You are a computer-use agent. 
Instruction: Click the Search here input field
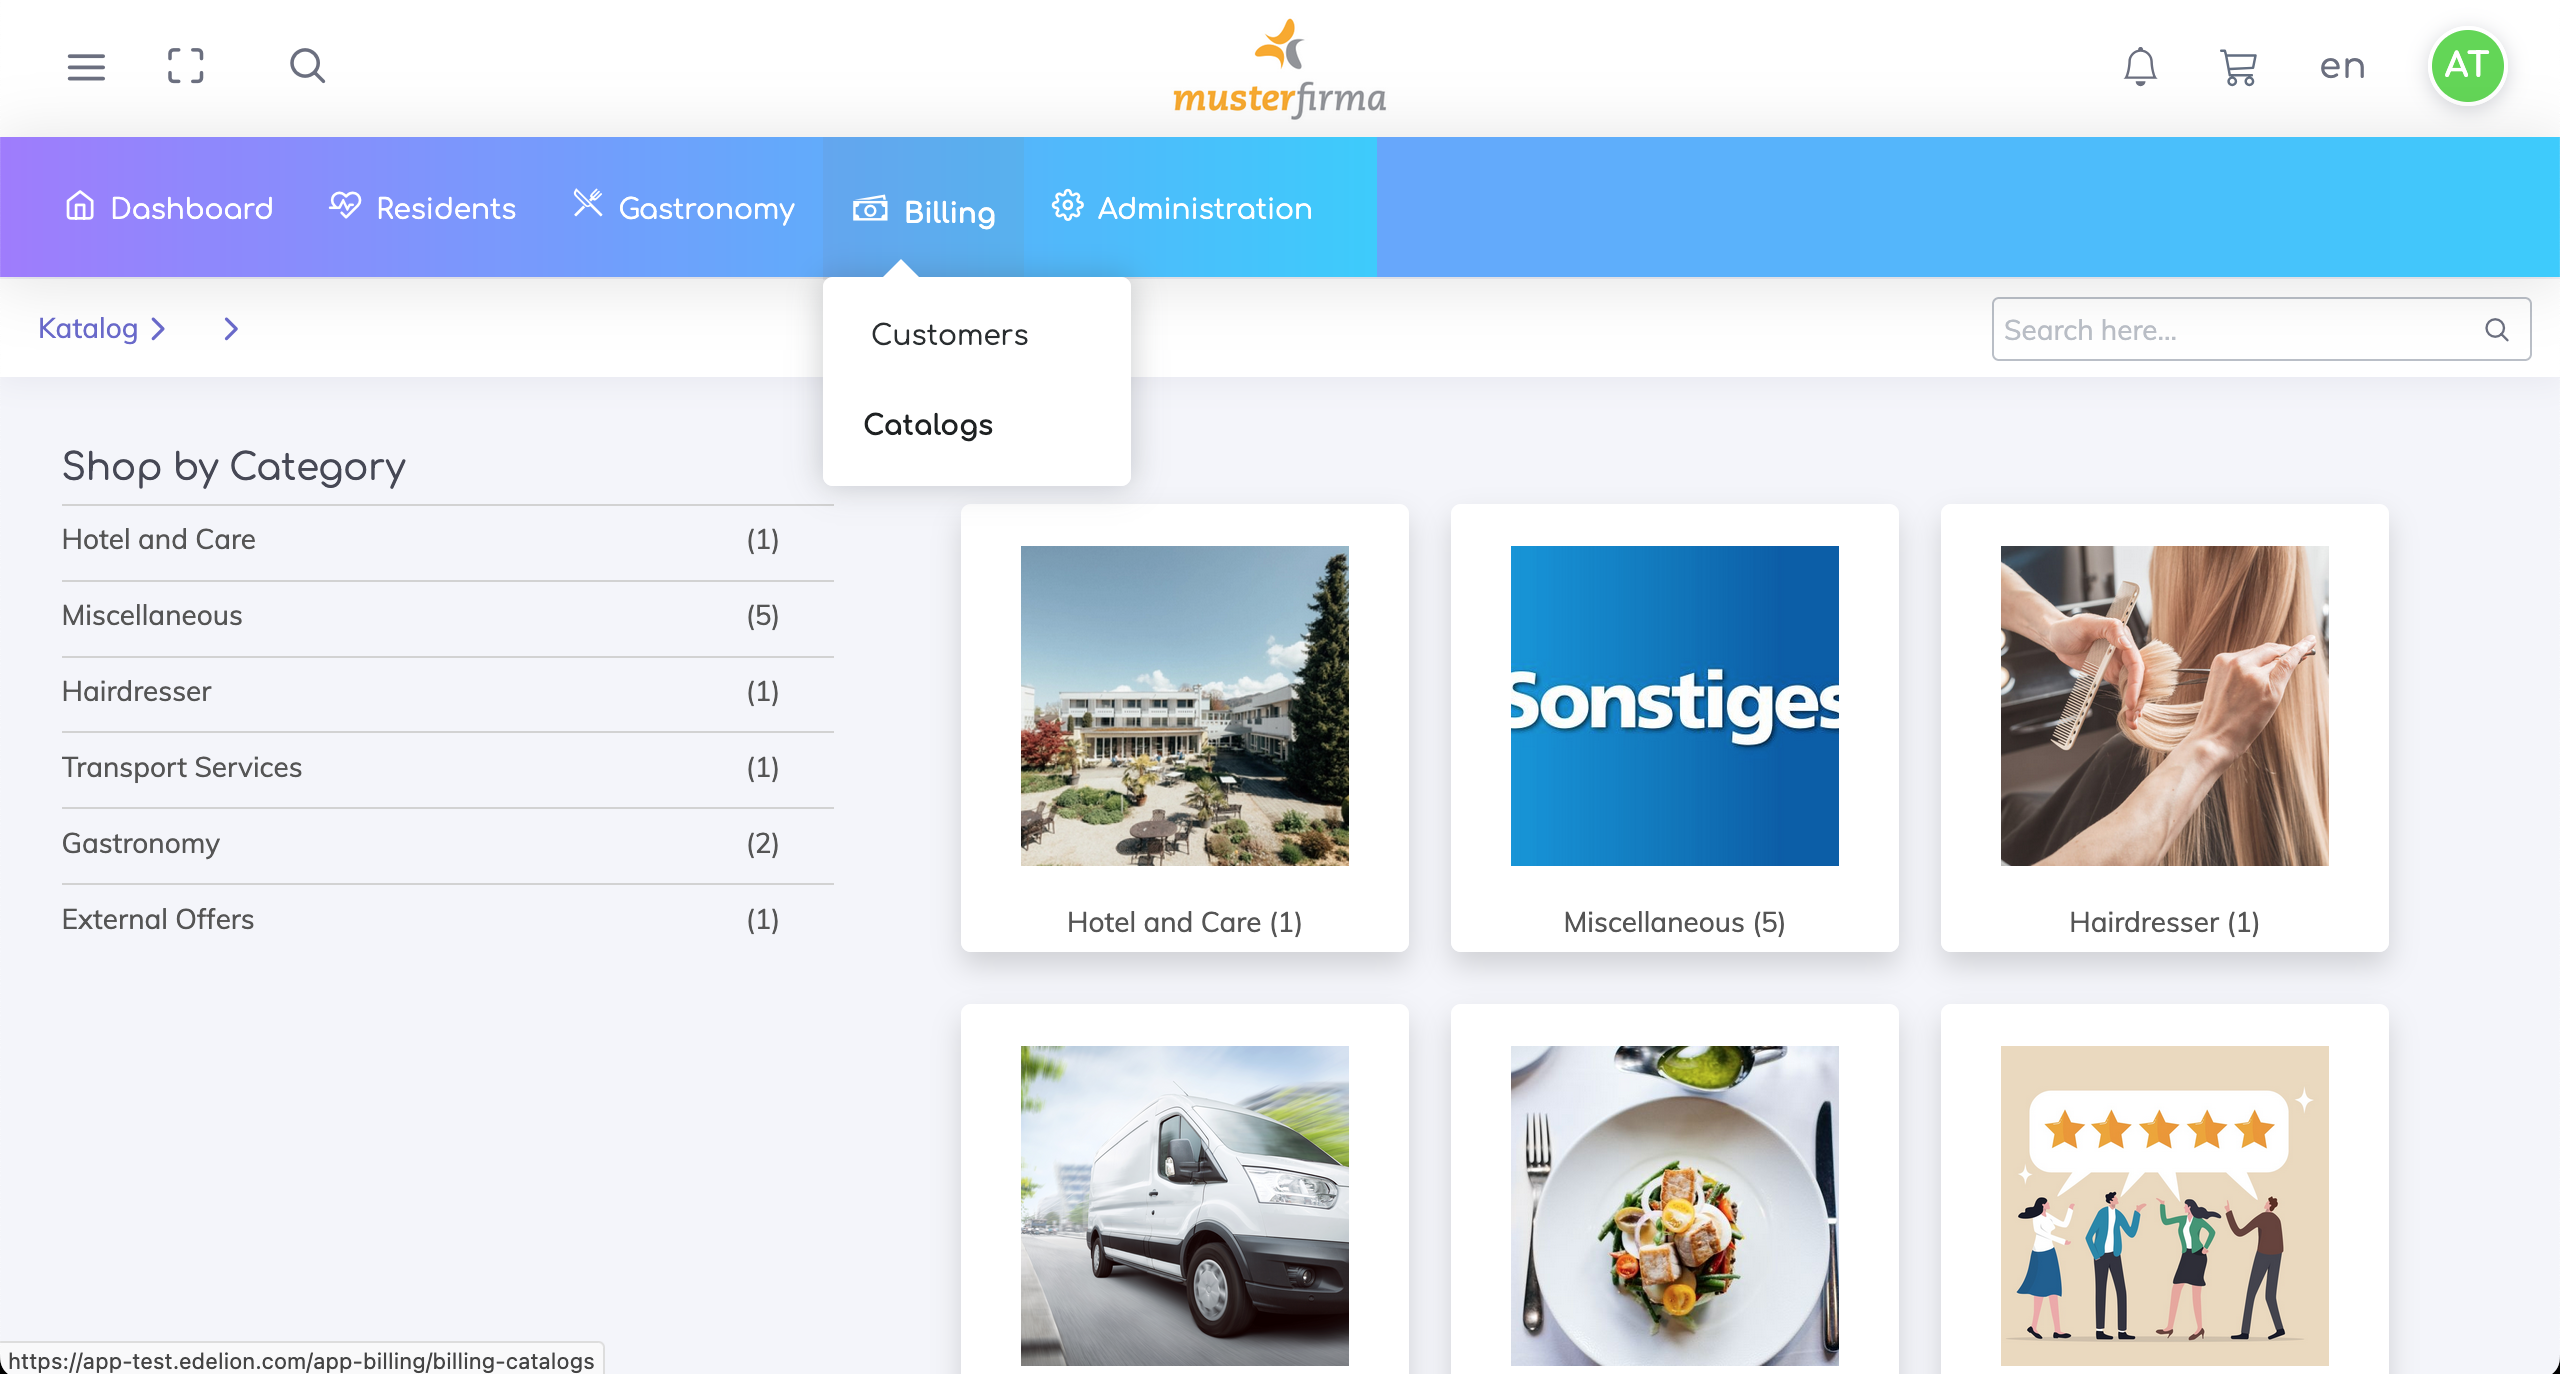pyautogui.click(x=2230, y=330)
